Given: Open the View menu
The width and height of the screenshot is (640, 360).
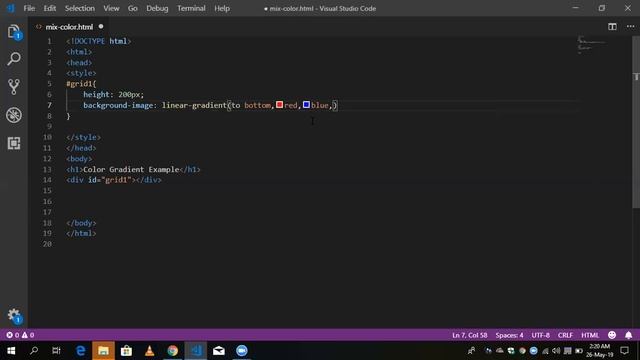Looking at the screenshot, I should tap(111, 8).
